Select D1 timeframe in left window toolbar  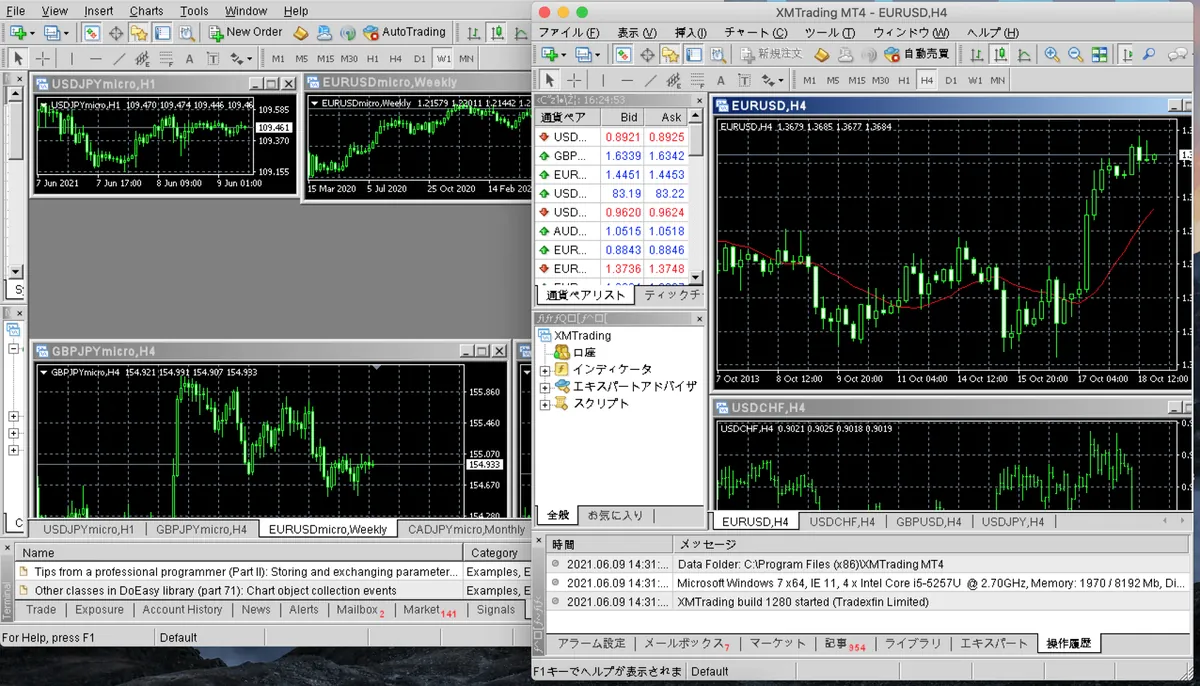tap(420, 58)
